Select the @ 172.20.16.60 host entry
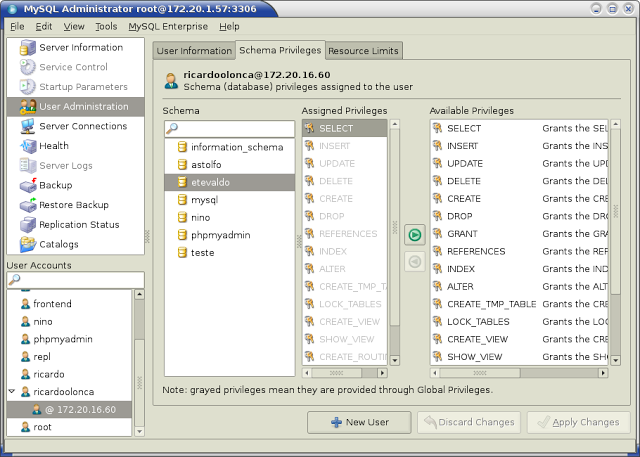 69,409
